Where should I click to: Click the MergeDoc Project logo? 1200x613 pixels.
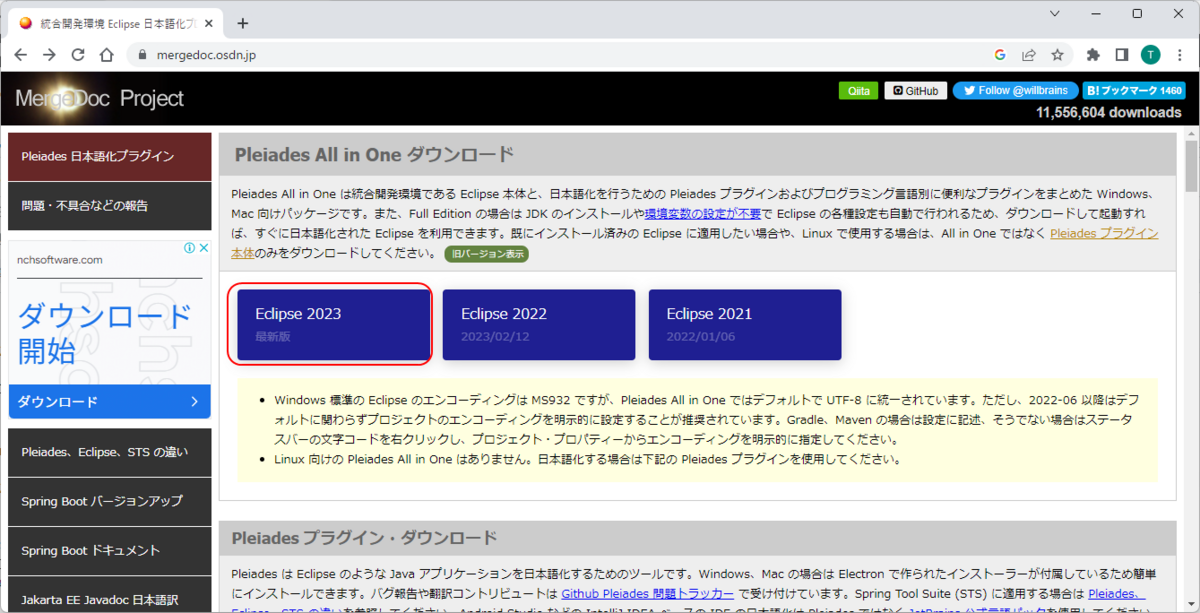100,98
